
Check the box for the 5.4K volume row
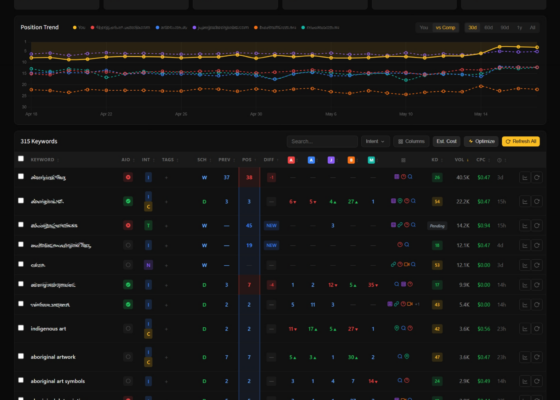[21, 304]
